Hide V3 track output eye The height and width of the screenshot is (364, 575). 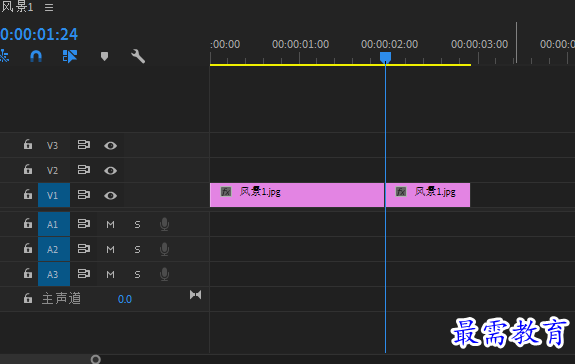(110, 146)
